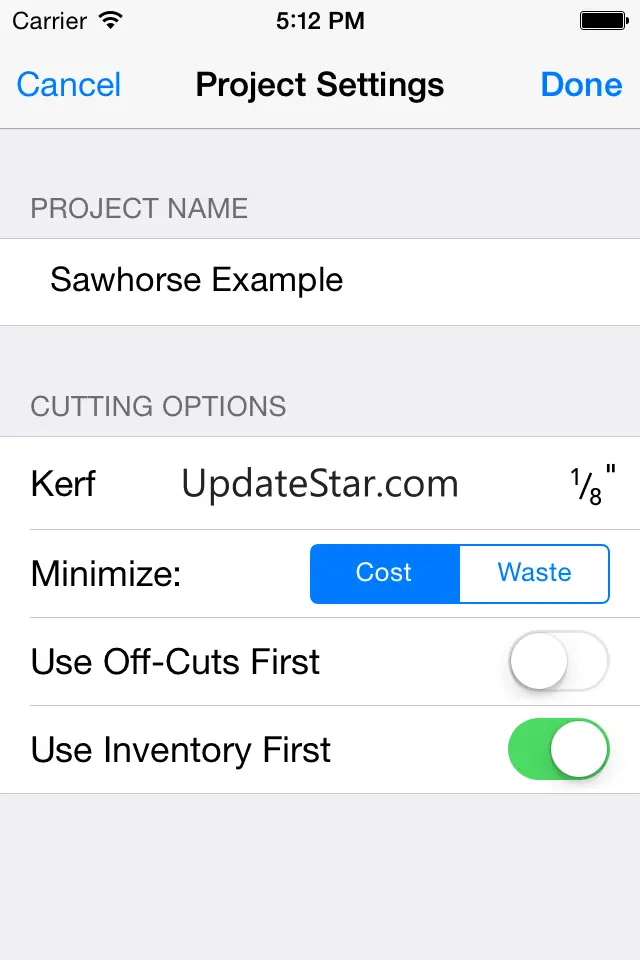The image size is (640, 960).
Task: Tap the Project Settings title
Action: 320,85
